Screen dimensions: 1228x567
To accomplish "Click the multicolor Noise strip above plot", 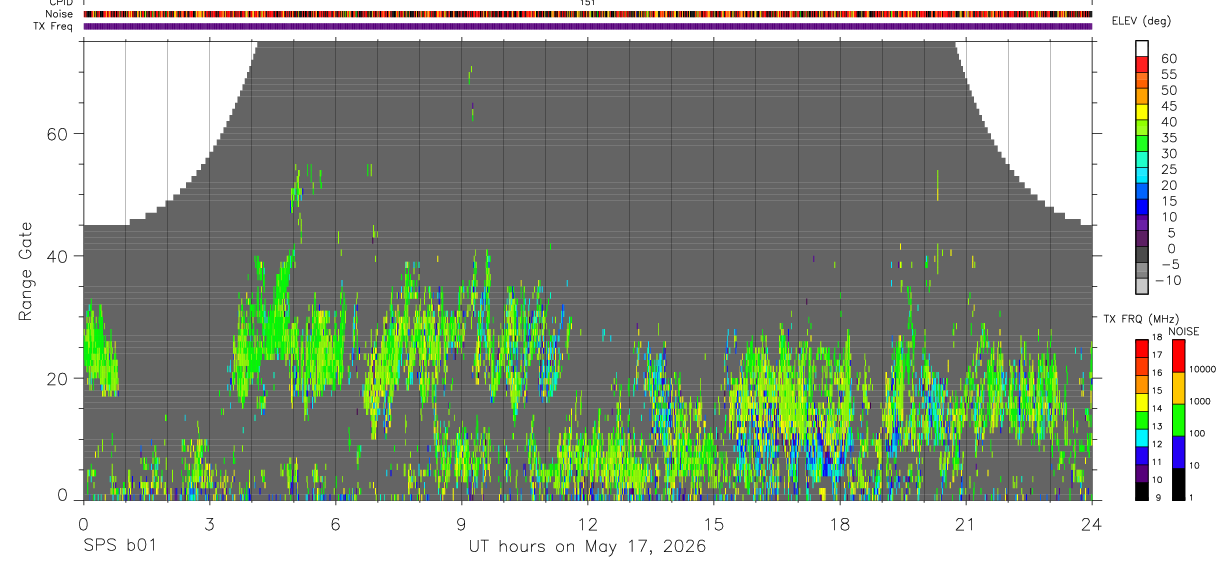I will (587, 14).
